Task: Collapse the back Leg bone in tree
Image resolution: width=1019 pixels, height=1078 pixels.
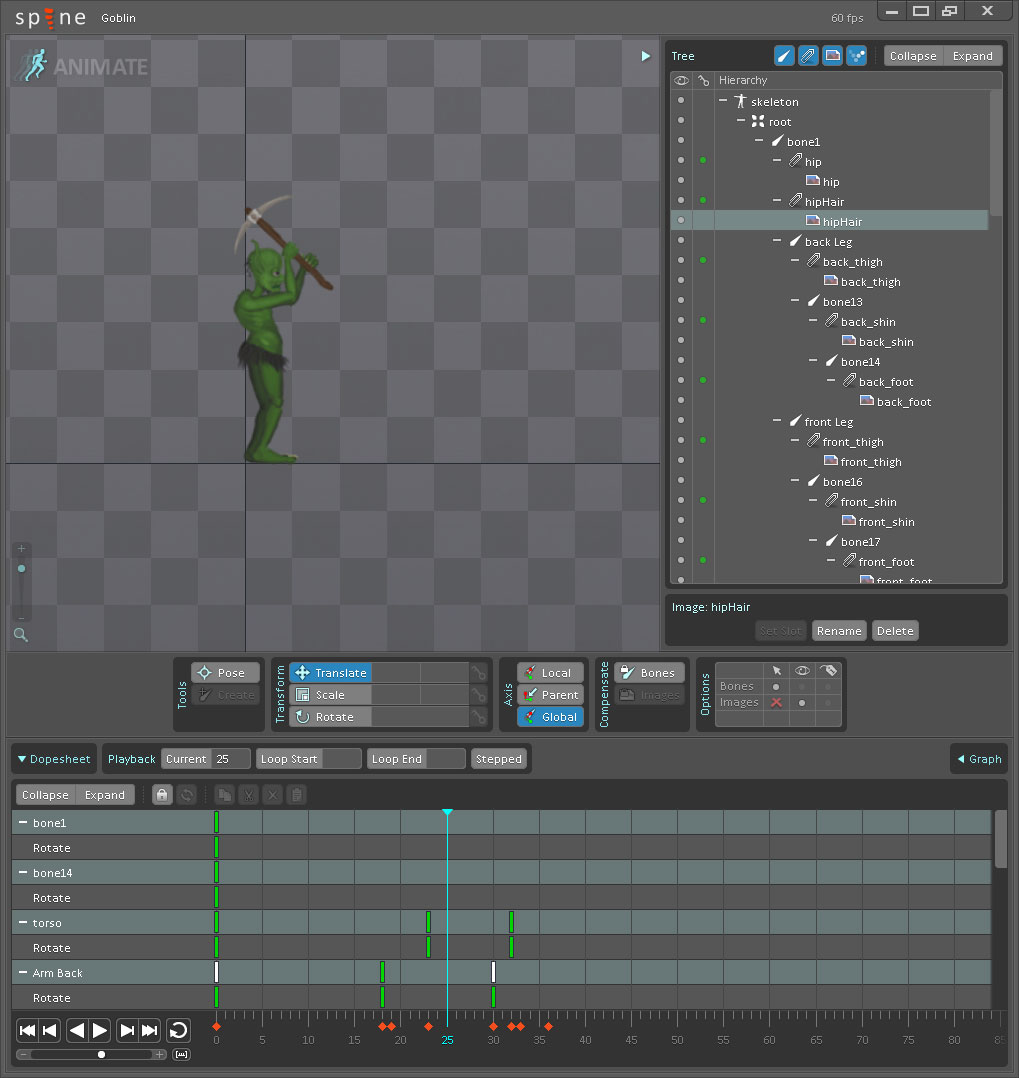Action: pyautogui.click(x=778, y=241)
